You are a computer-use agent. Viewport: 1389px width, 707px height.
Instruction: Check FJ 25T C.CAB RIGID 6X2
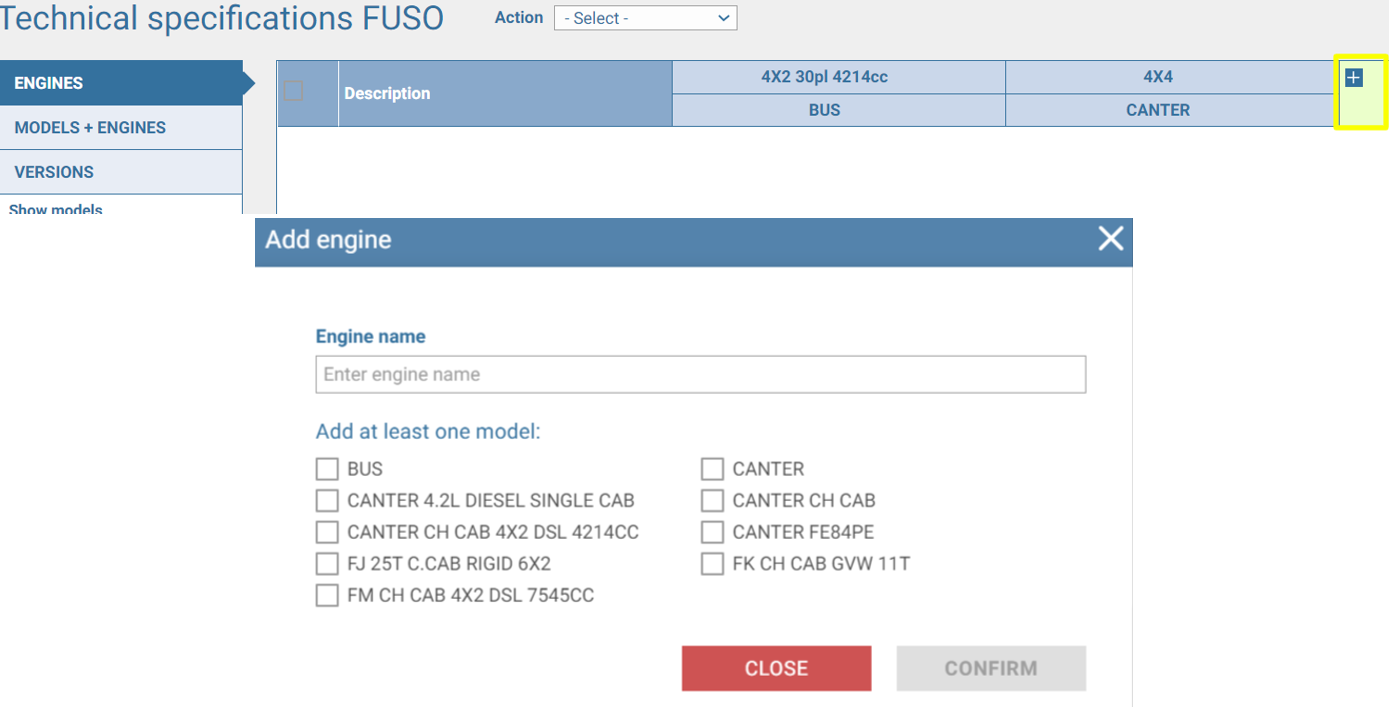click(x=327, y=564)
